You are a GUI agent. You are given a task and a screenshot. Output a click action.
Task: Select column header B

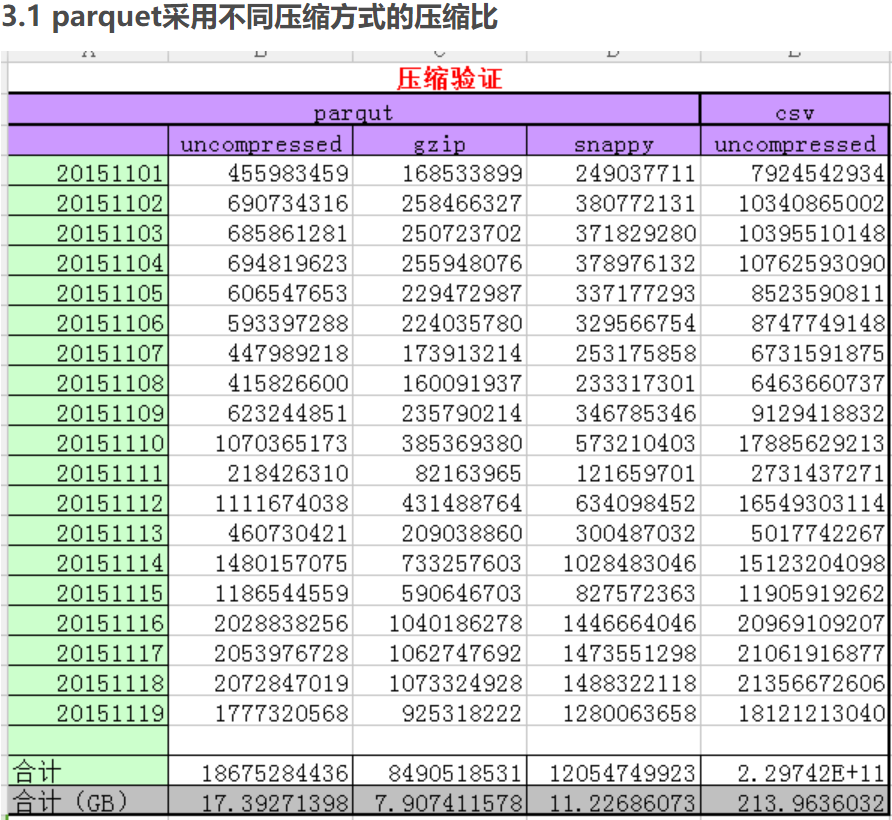tap(260, 48)
